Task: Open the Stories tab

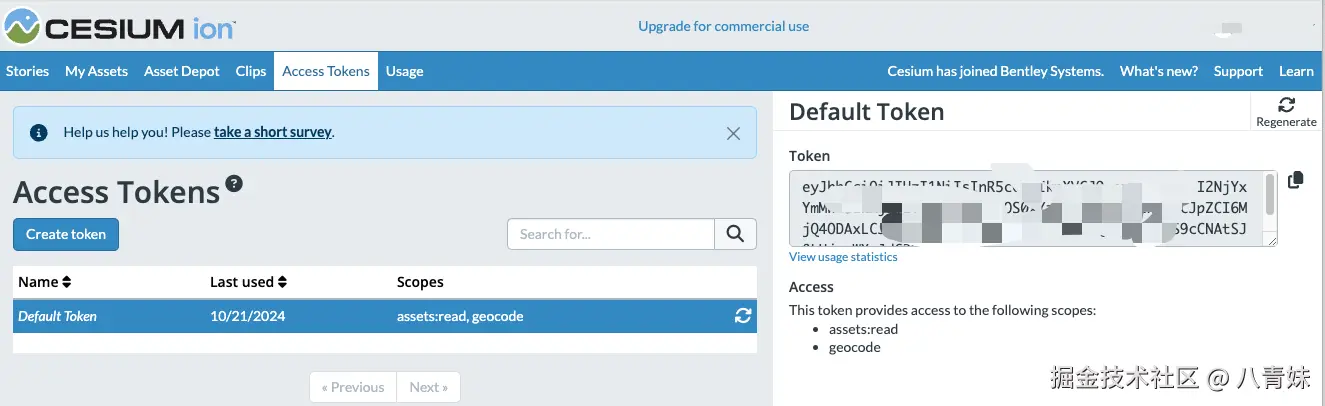Action: [x=27, y=71]
